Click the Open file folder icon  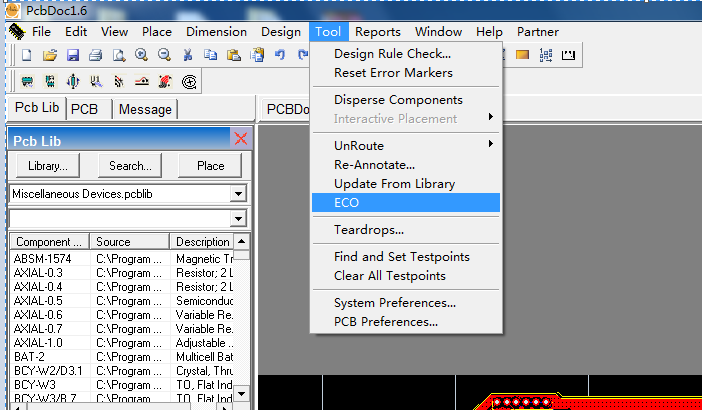click(49, 55)
